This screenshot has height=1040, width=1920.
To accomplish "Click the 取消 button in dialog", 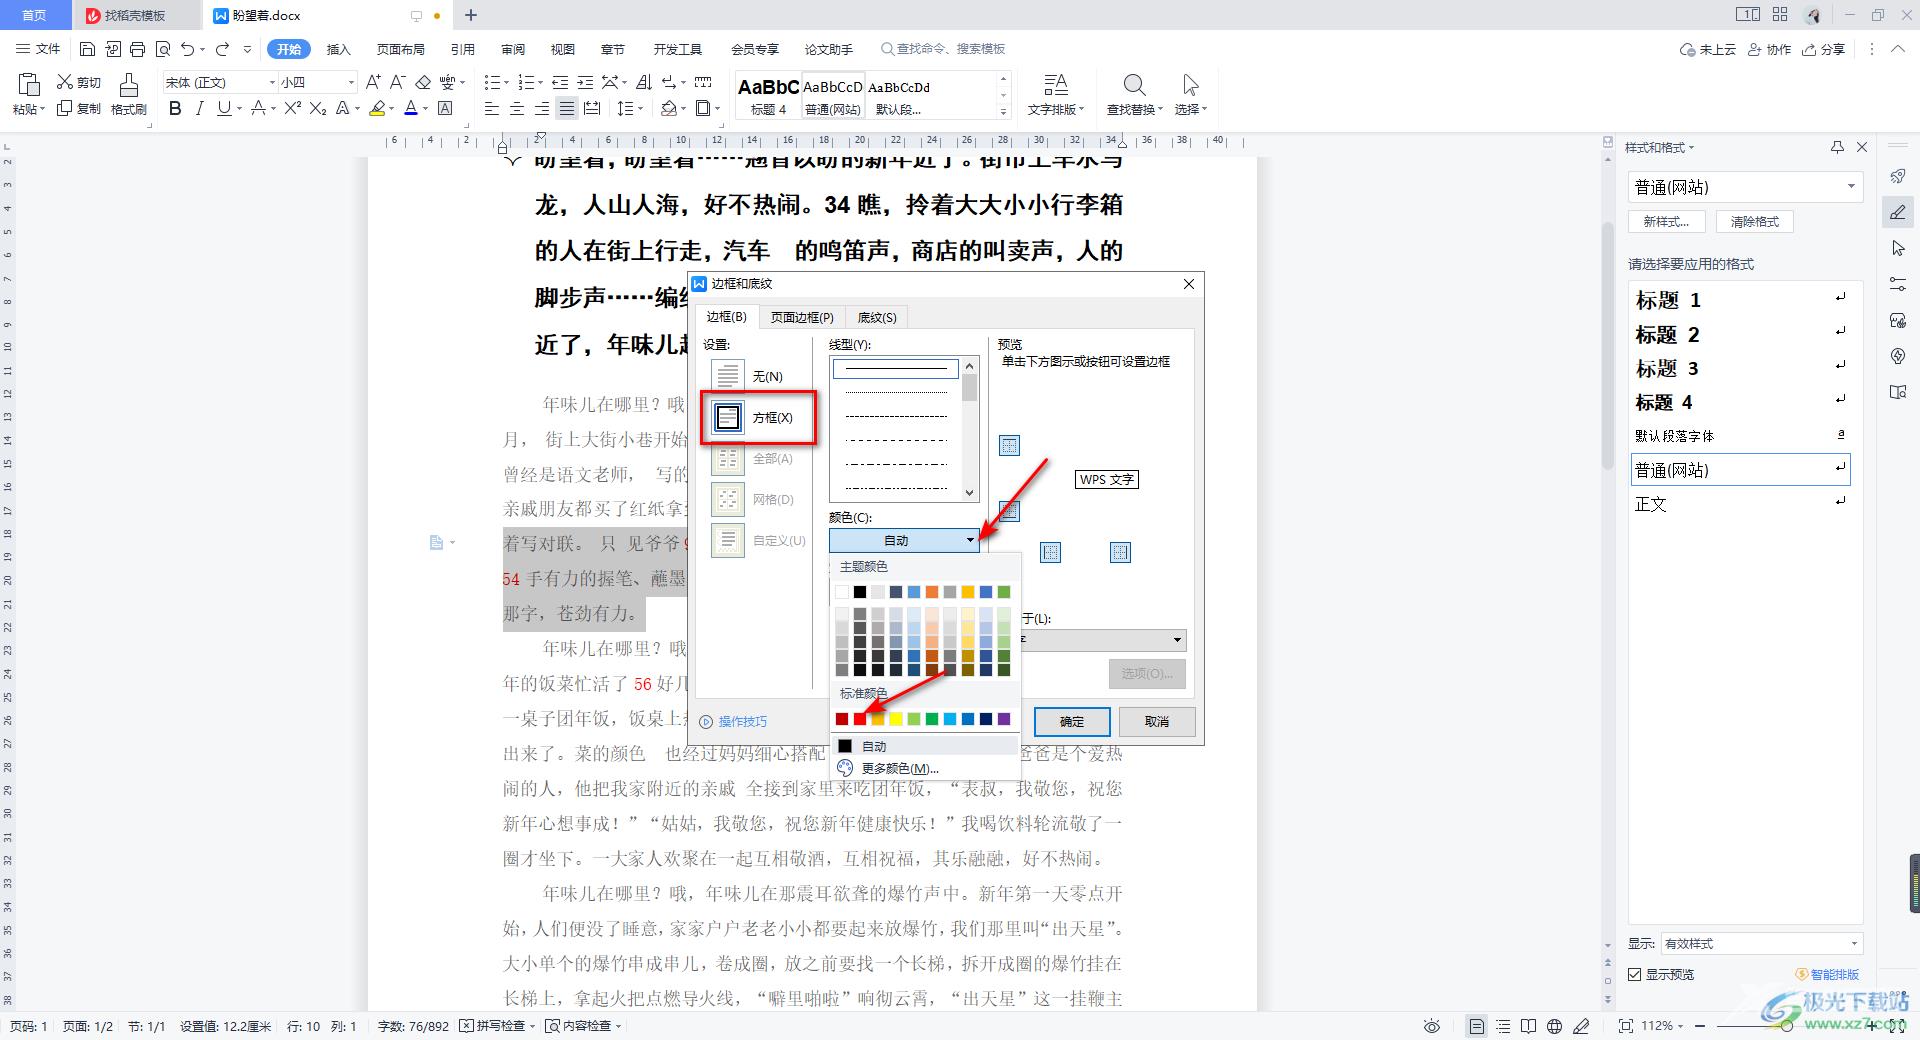I will click(1157, 721).
